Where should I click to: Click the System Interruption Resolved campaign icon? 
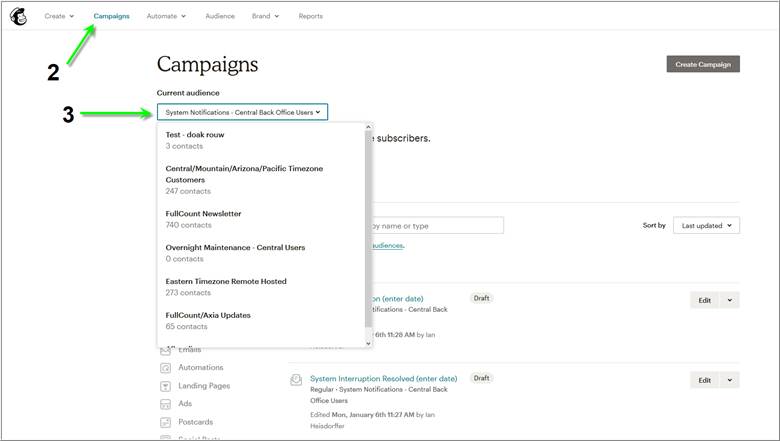tap(296, 380)
